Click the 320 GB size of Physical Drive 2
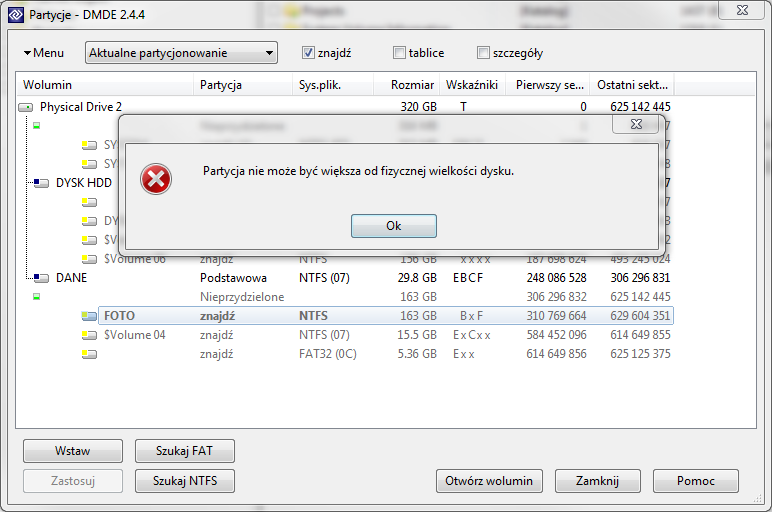Viewport: 772px width, 512px height. pos(418,107)
